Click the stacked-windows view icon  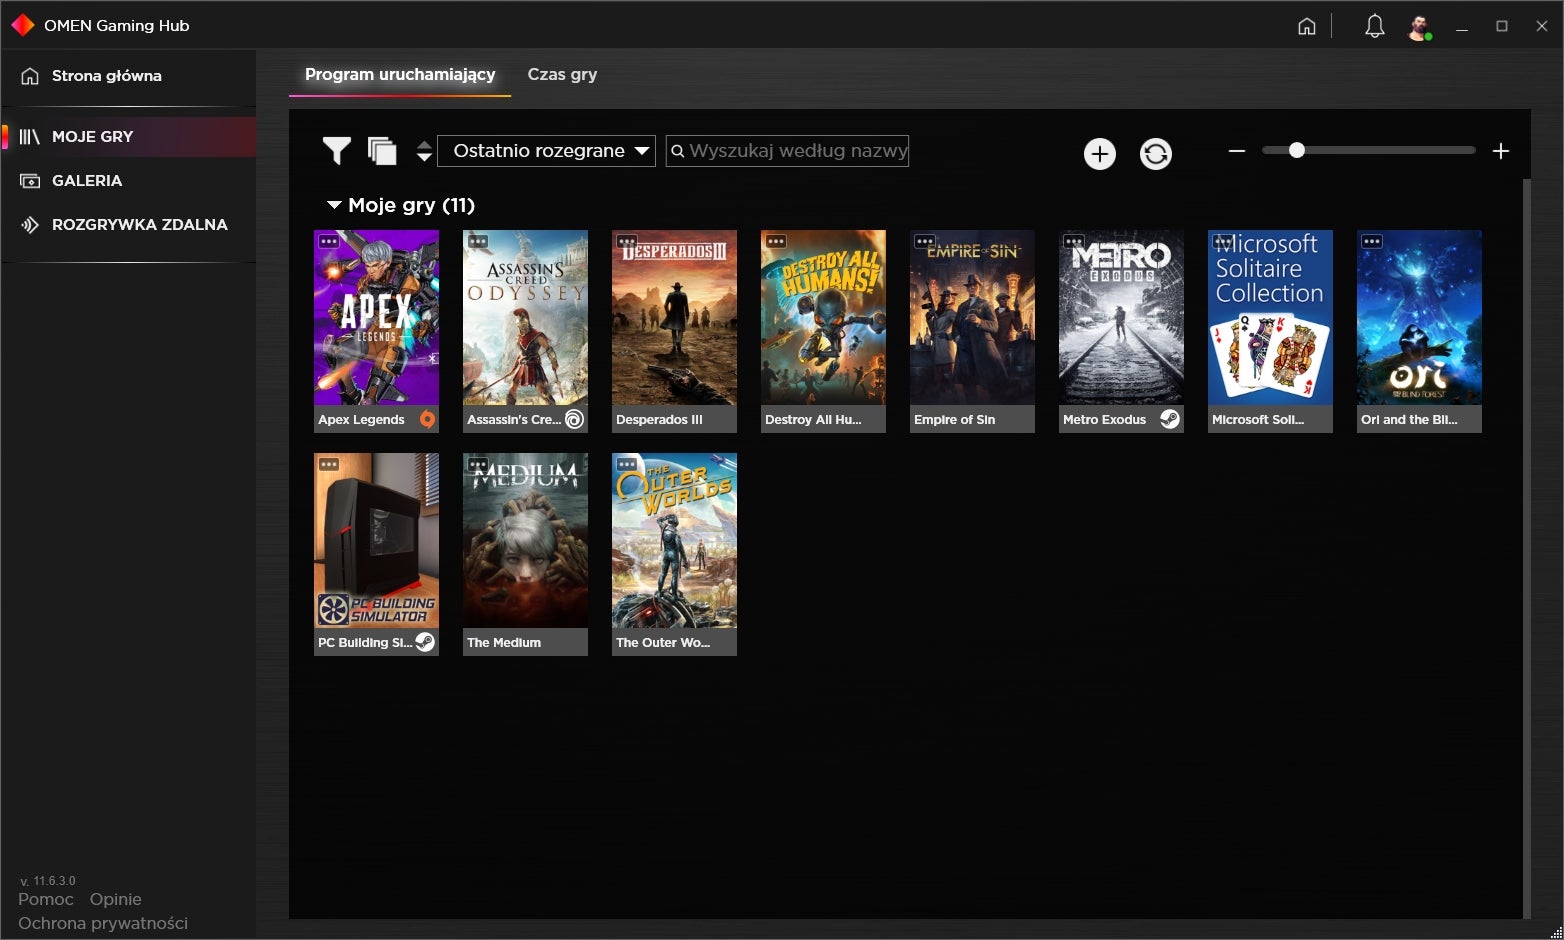coord(382,151)
